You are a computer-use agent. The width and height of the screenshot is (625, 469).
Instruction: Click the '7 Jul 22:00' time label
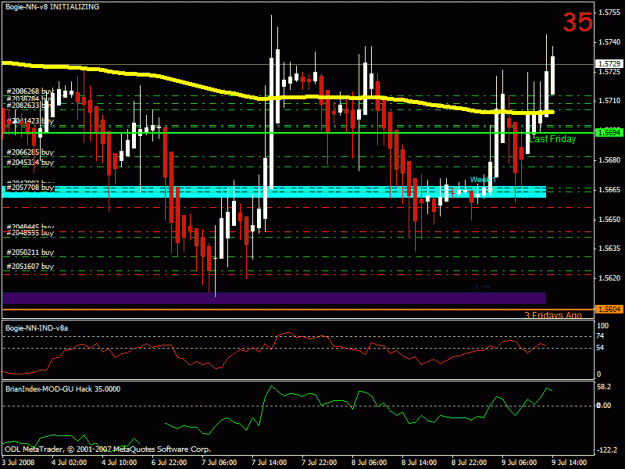pyautogui.click(x=319, y=463)
